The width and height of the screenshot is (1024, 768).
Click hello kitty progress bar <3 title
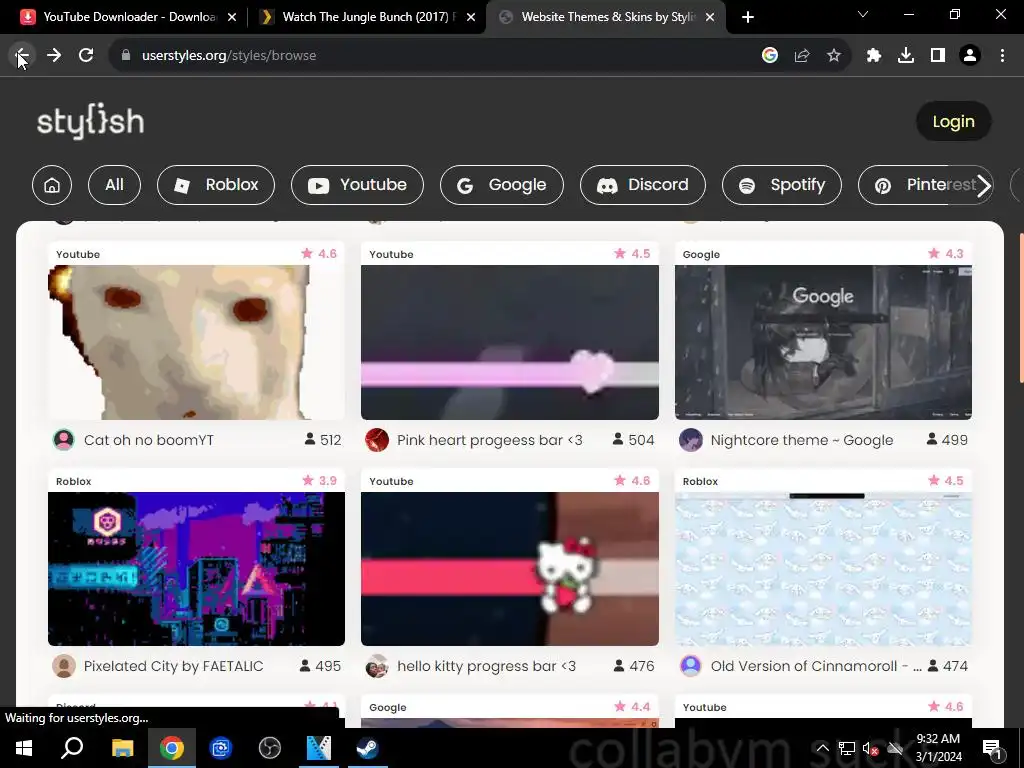tap(487, 666)
